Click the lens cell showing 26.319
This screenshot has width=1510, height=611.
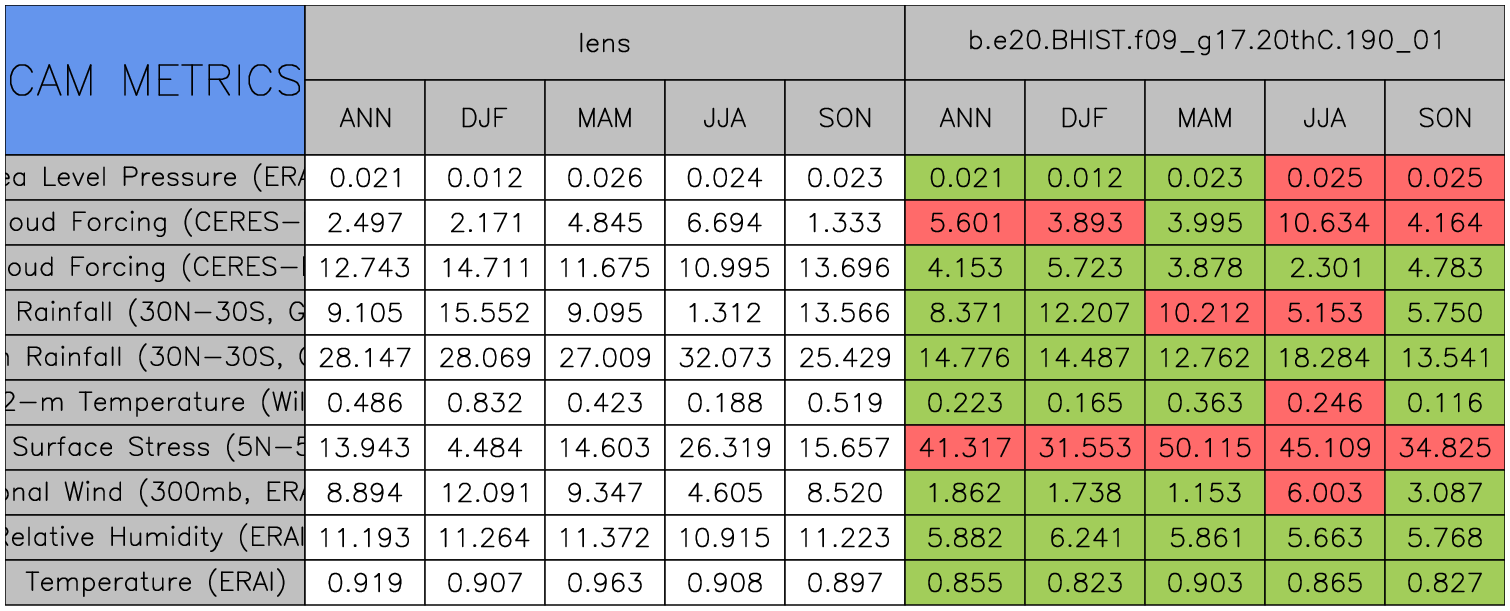(x=725, y=447)
